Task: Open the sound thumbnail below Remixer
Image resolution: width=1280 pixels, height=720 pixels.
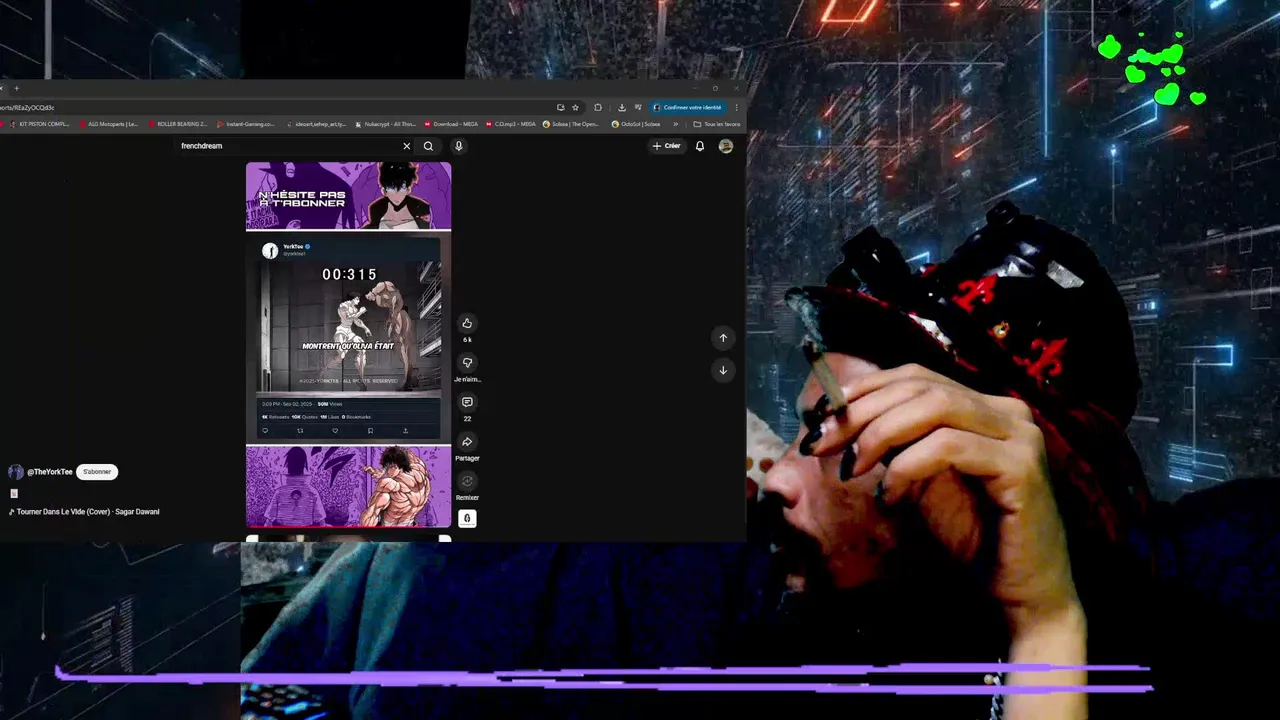Action: tap(467, 518)
